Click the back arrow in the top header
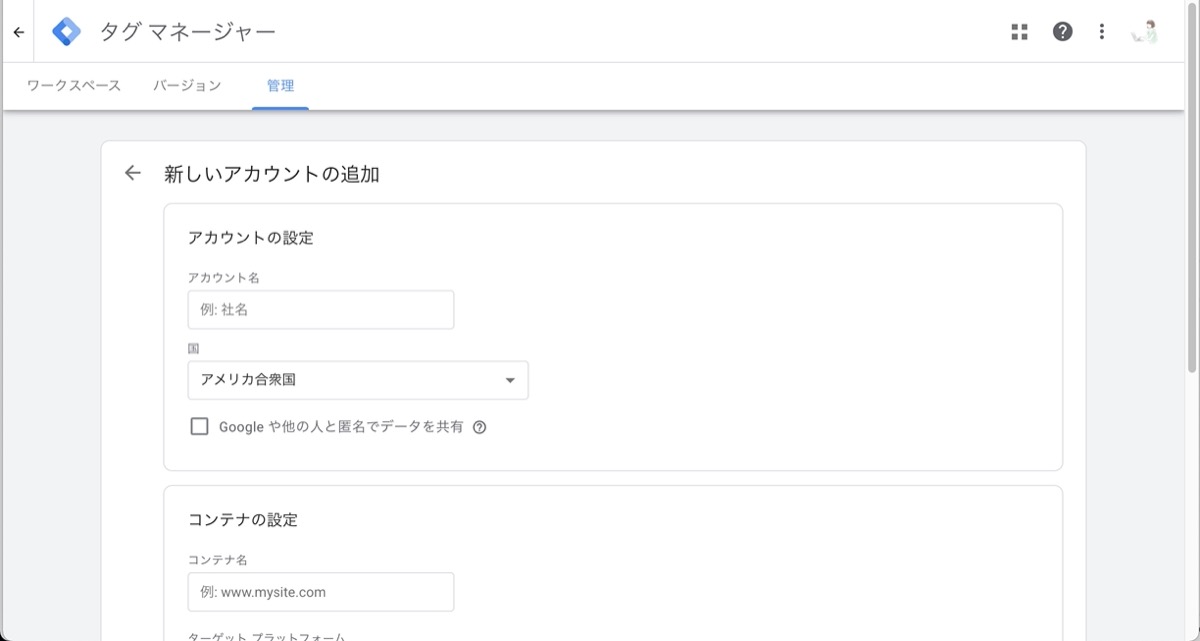 [x=18, y=32]
